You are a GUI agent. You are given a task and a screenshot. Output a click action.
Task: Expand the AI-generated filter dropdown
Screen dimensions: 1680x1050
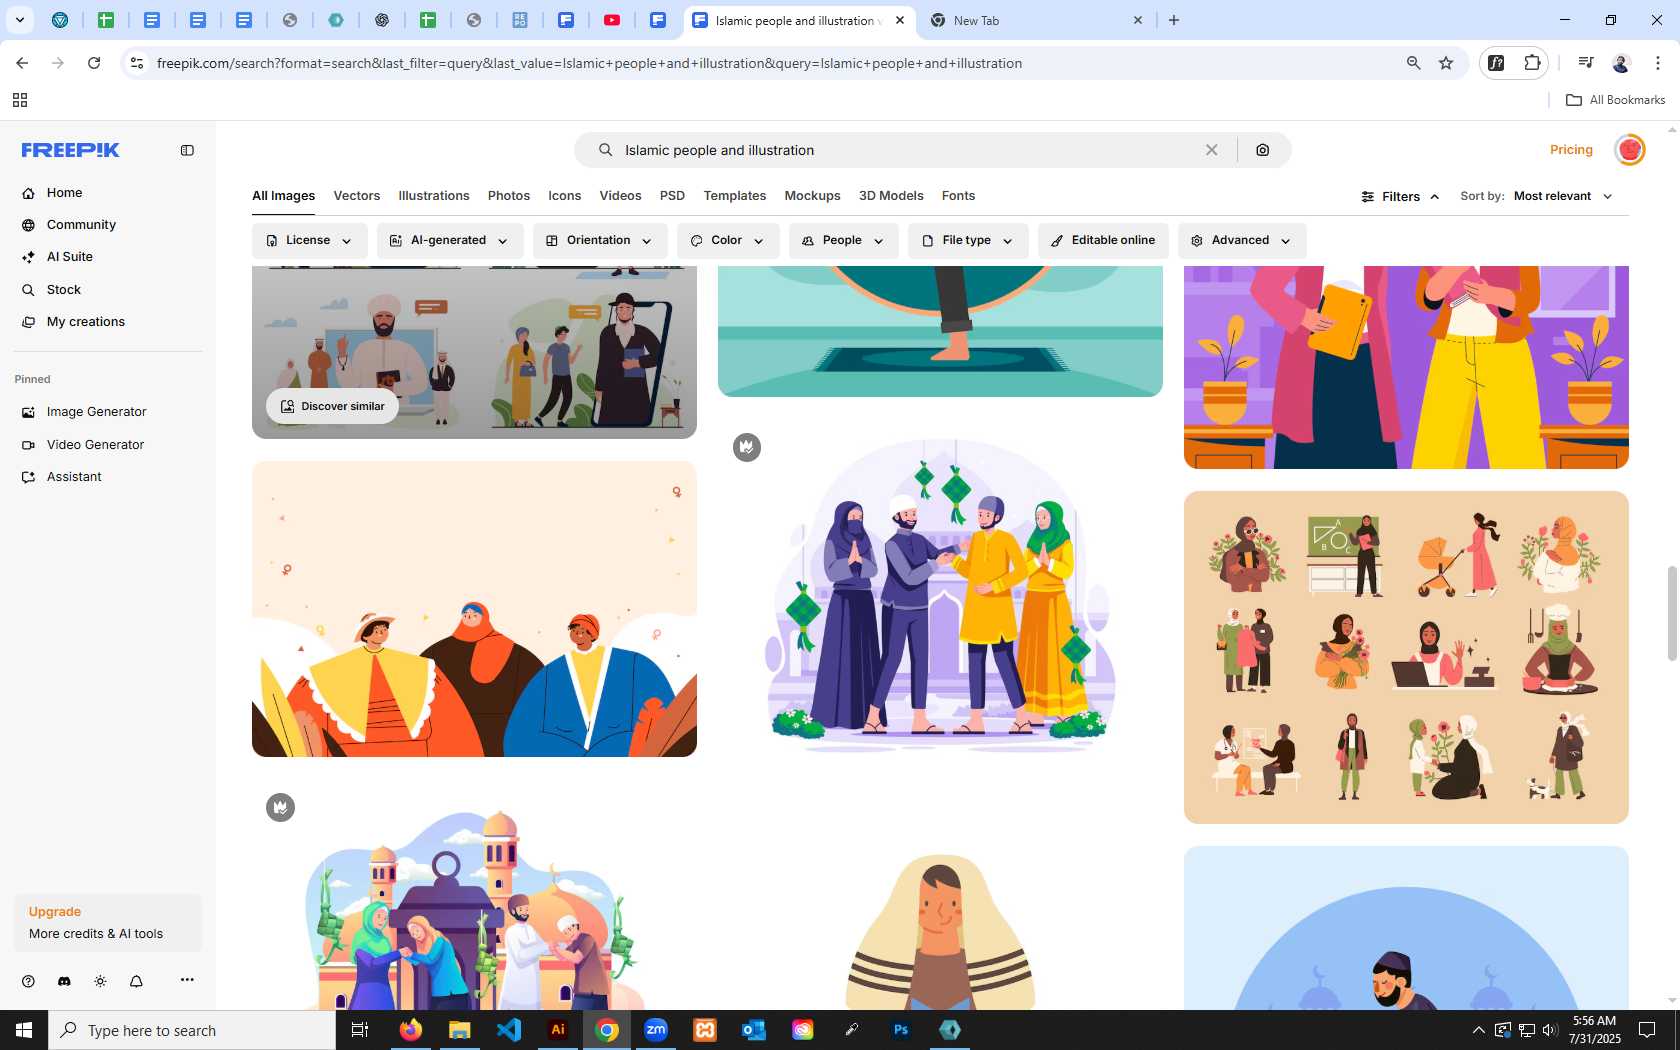[450, 241]
